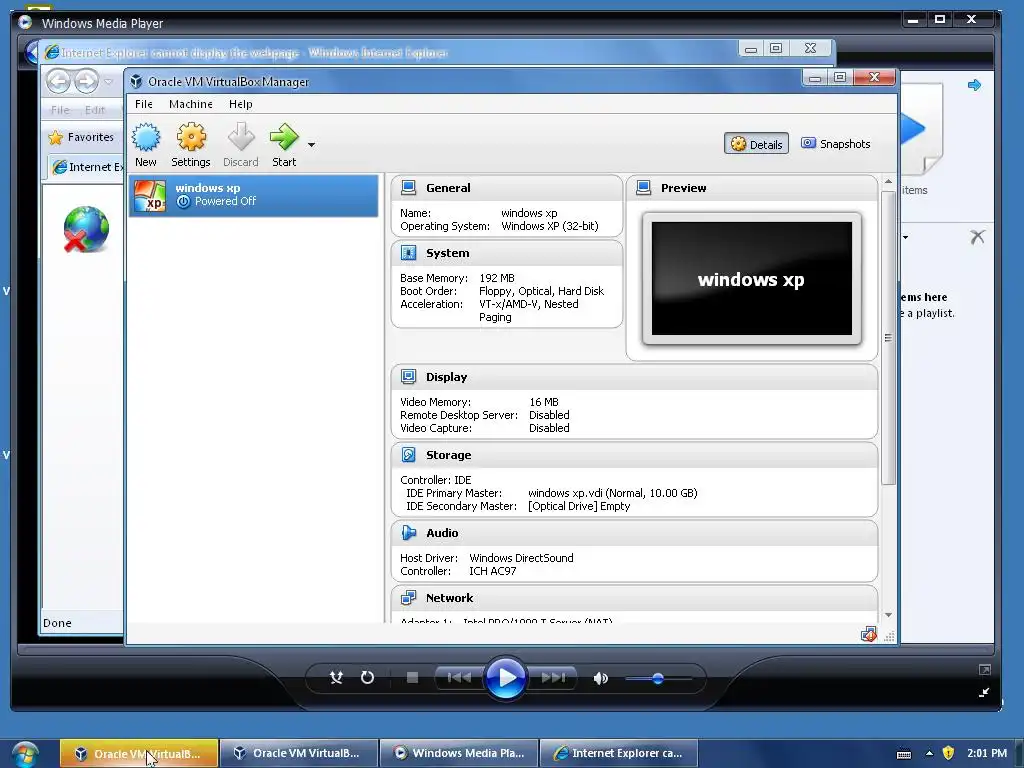Open the Storage section header
Image resolution: width=1024 pixels, height=768 pixels.
tap(634, 455)
